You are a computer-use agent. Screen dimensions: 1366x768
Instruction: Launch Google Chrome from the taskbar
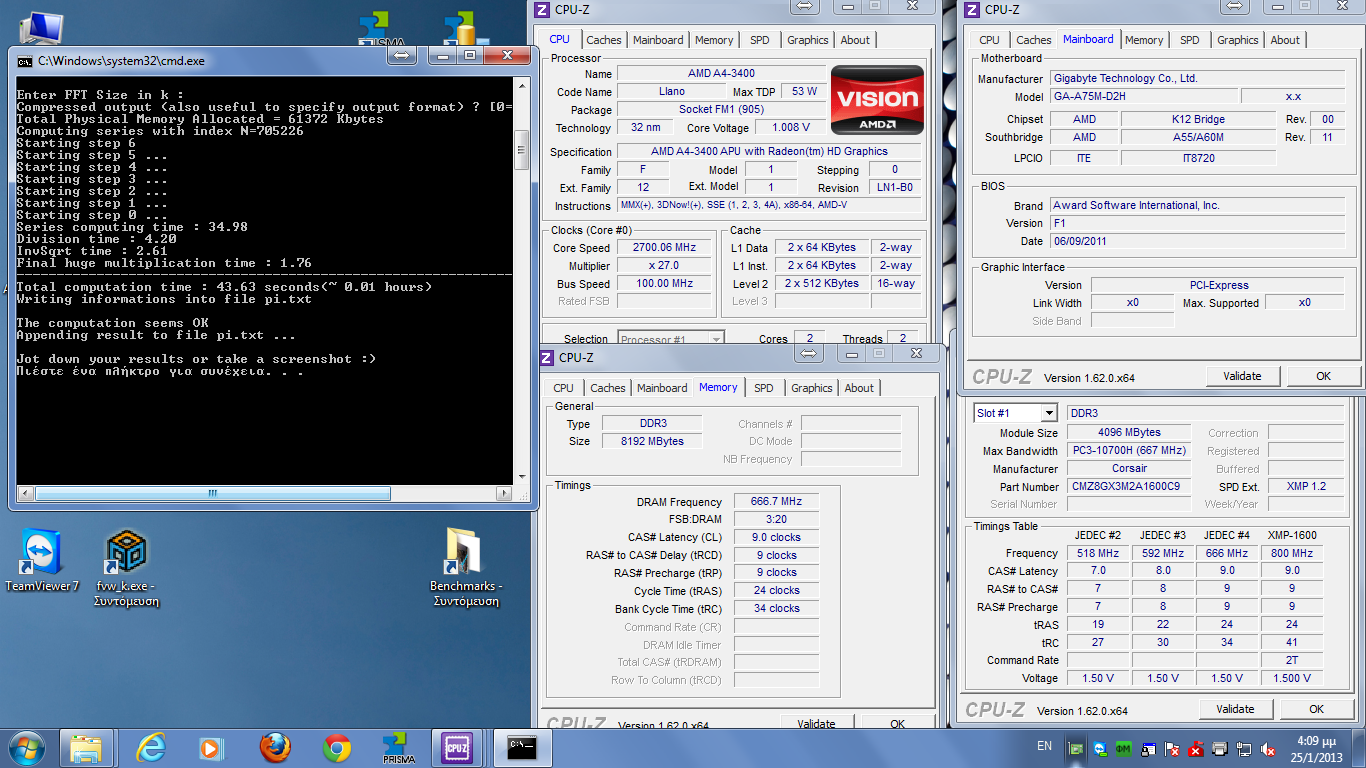[x=337, y=748]
